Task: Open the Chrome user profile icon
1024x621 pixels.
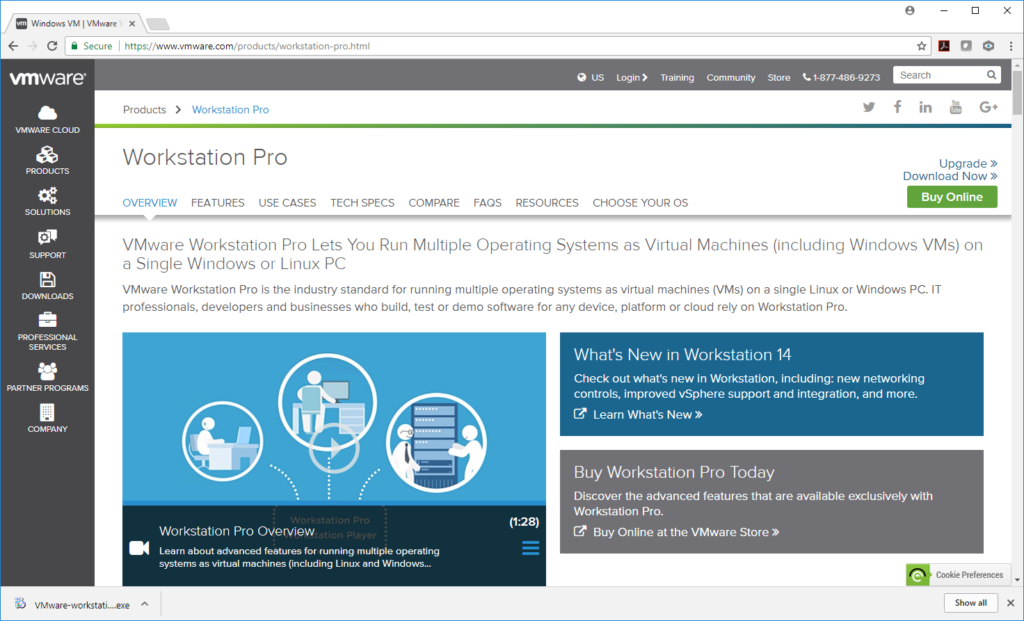Action: 910,10
